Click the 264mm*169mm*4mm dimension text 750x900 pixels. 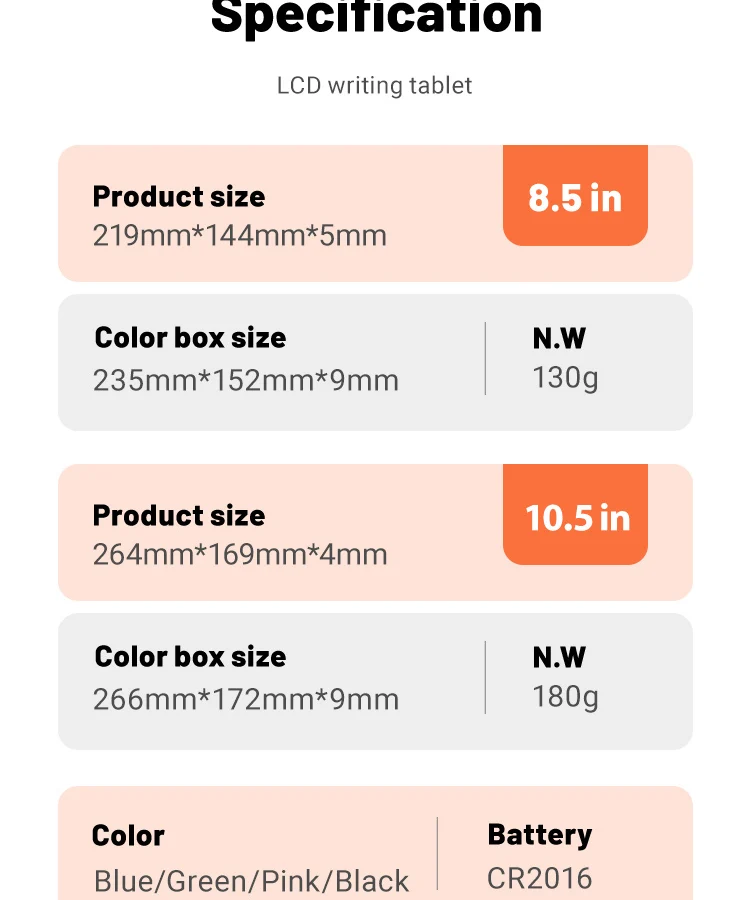pyautogui.click(x=240, y=554)
